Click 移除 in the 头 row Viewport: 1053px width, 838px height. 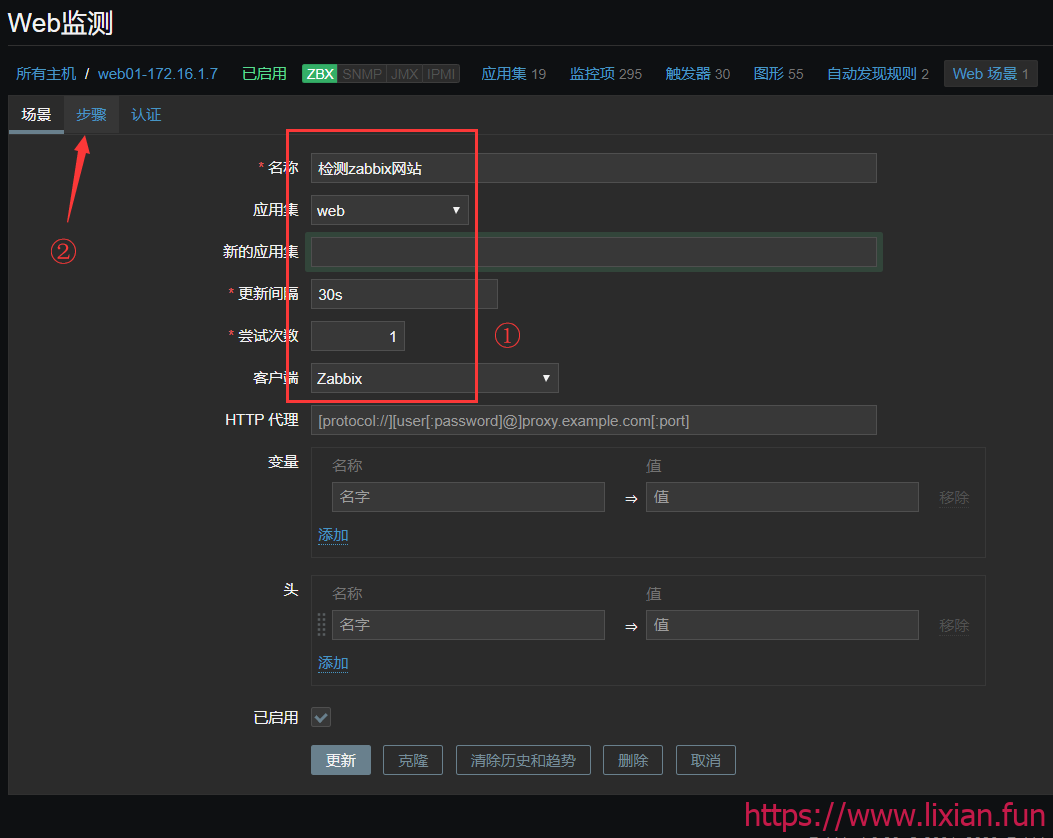954,625
